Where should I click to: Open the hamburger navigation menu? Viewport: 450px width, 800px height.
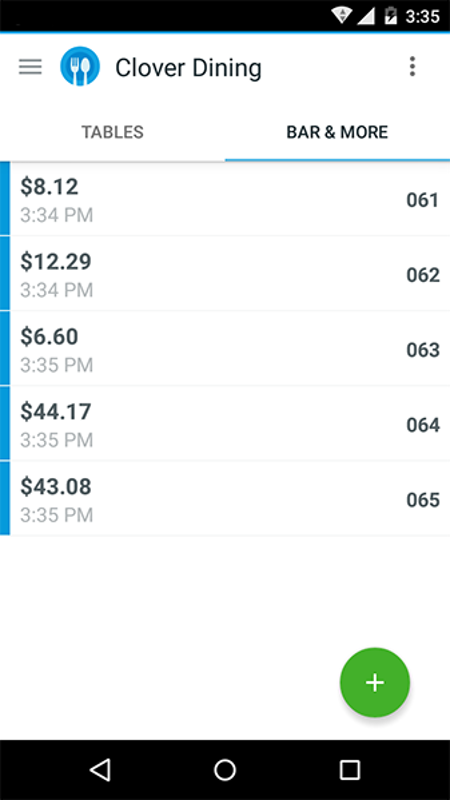(x=30, y=67)
